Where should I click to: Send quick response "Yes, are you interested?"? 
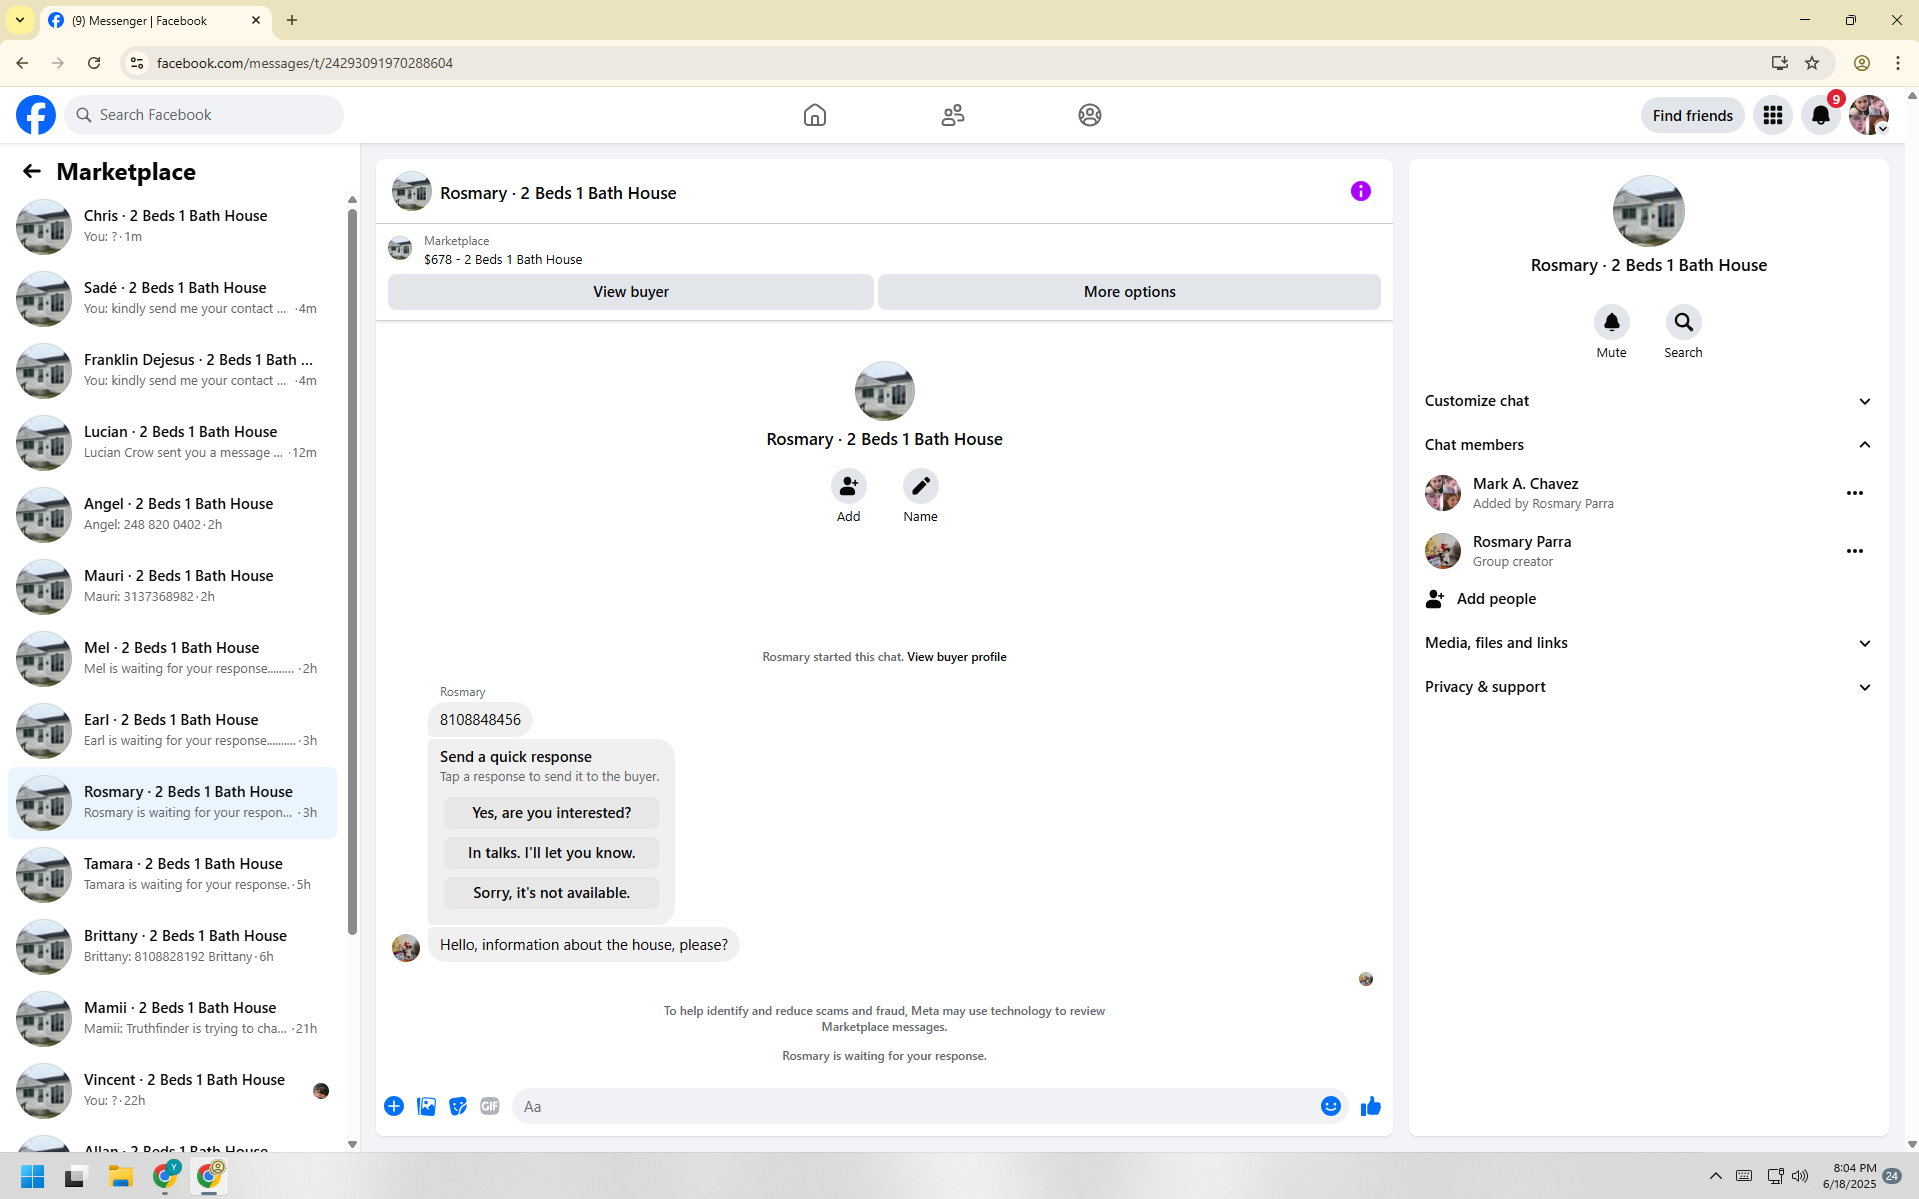[x=551, y=813]
